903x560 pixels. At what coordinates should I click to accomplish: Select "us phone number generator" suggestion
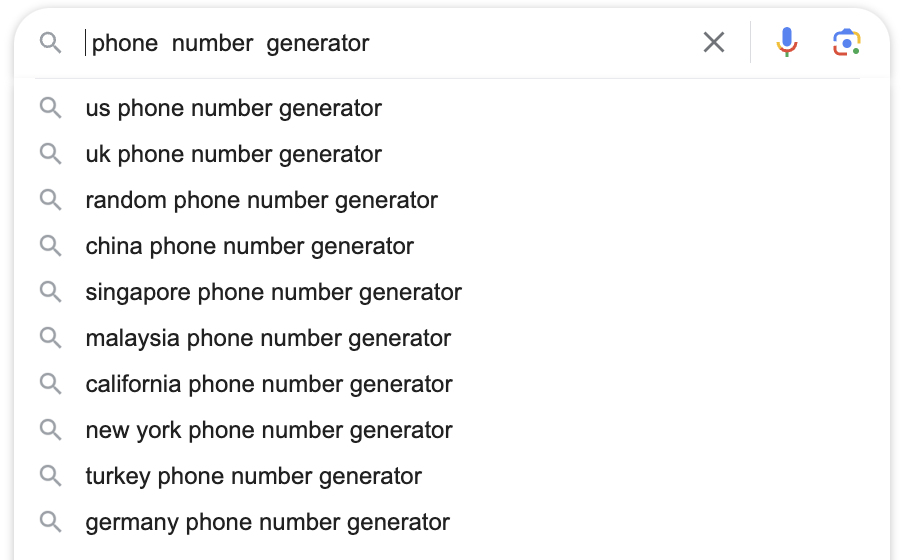tap(233, 108)
